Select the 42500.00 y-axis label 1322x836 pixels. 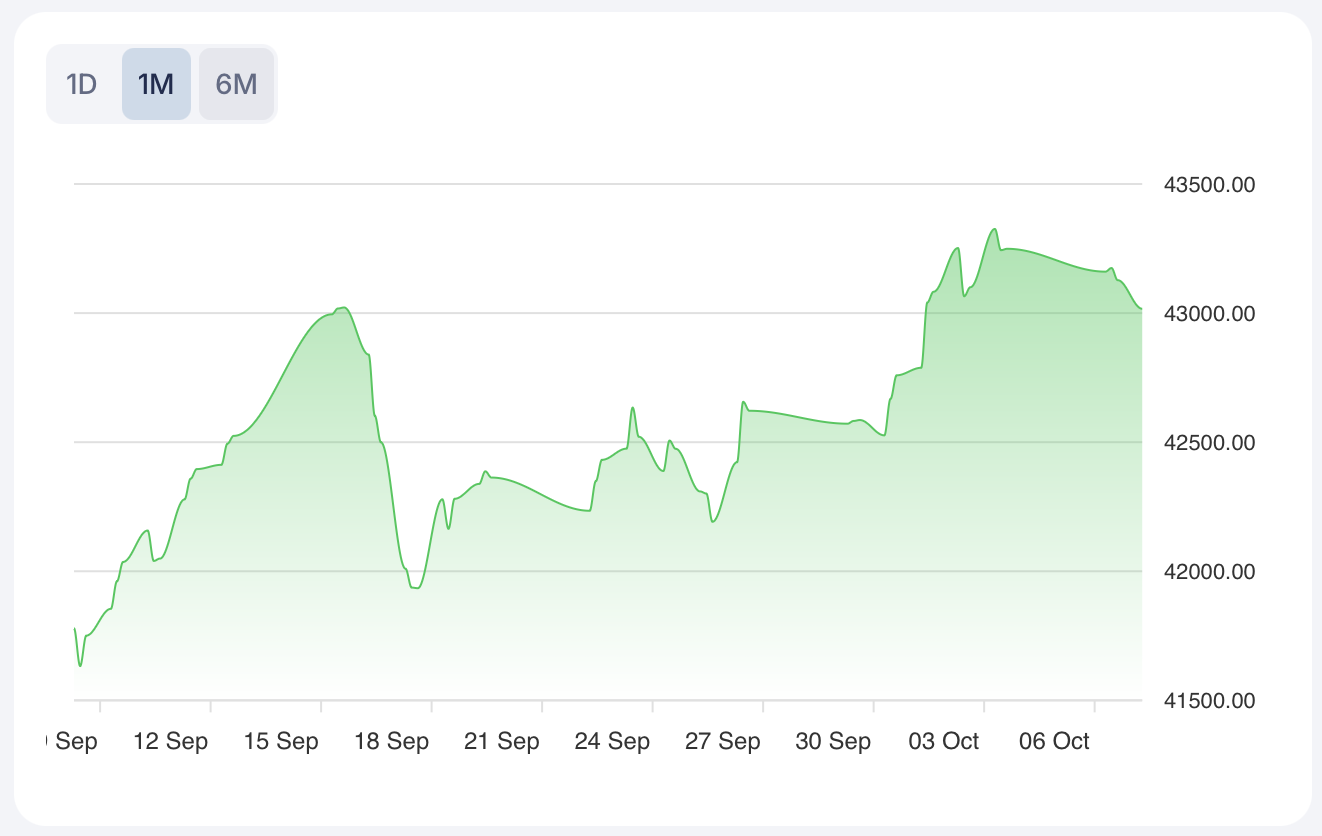click(x=1209, y=443)
